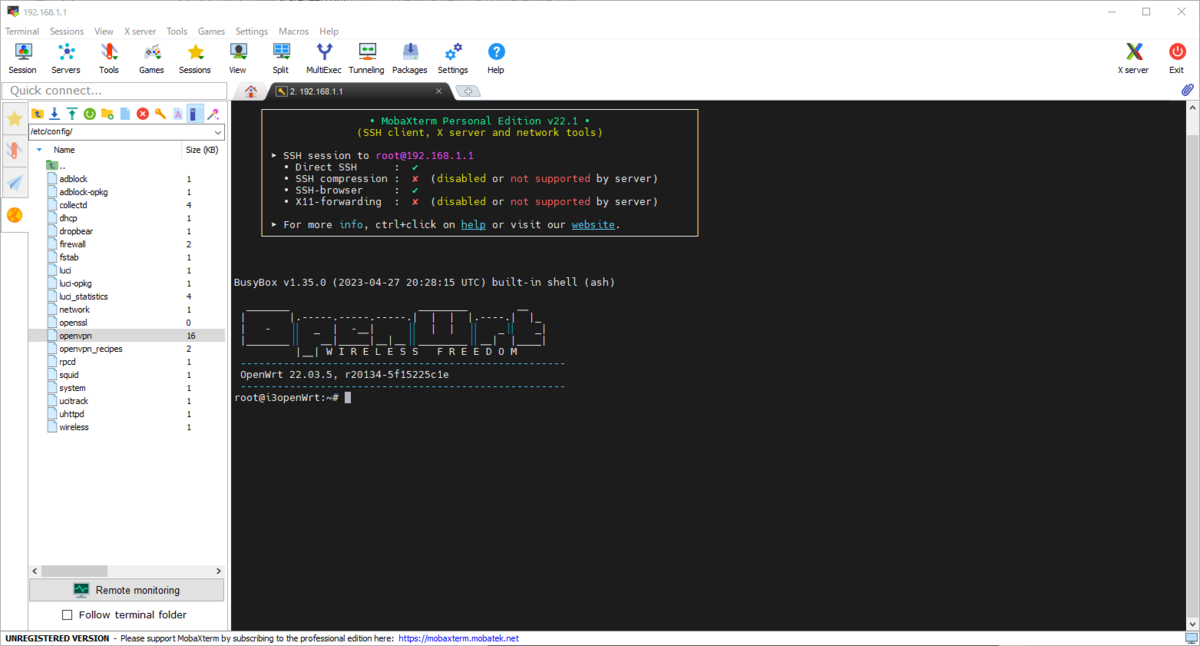Open the Session toolbar button
This screenshot has height=646, width=1200.
coord(22,58)
